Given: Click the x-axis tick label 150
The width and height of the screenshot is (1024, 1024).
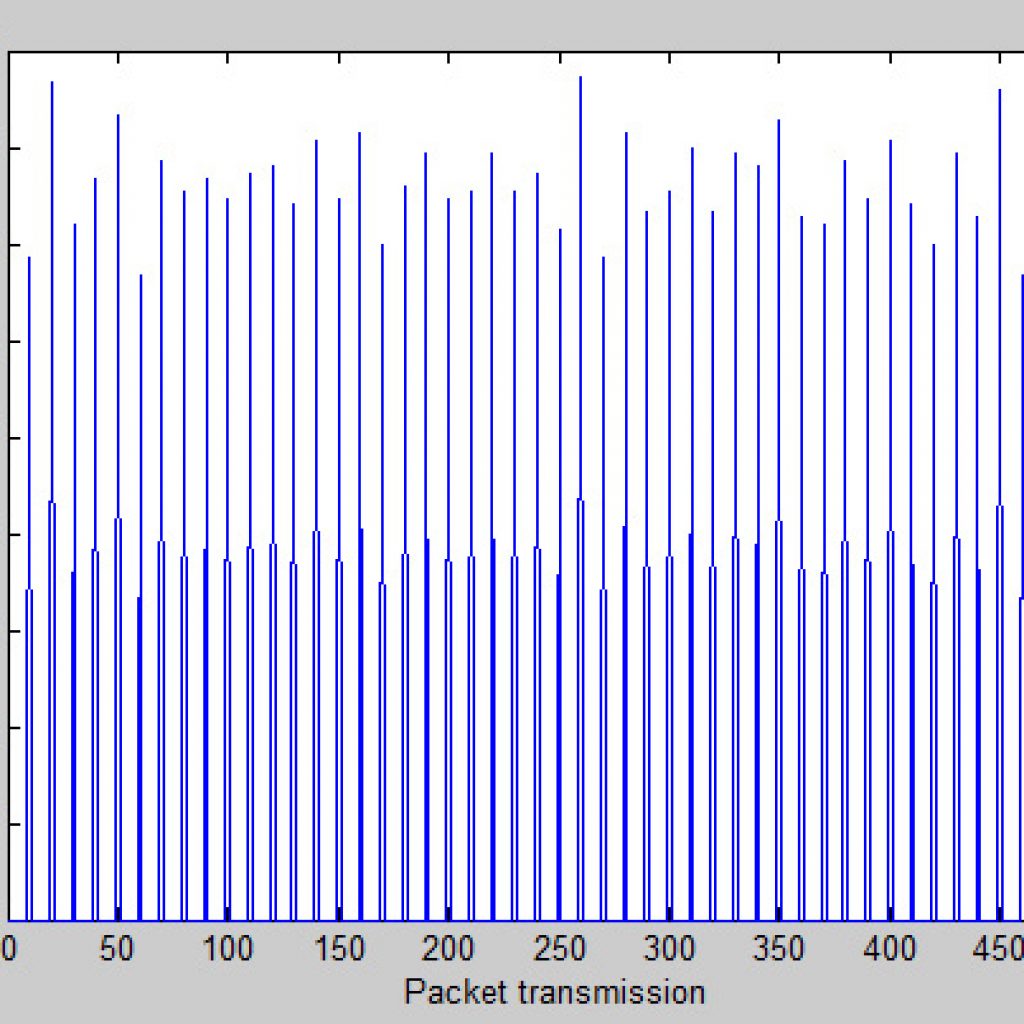Looking at the screenshot, I should pyautogui.click(x=338, y=949).
